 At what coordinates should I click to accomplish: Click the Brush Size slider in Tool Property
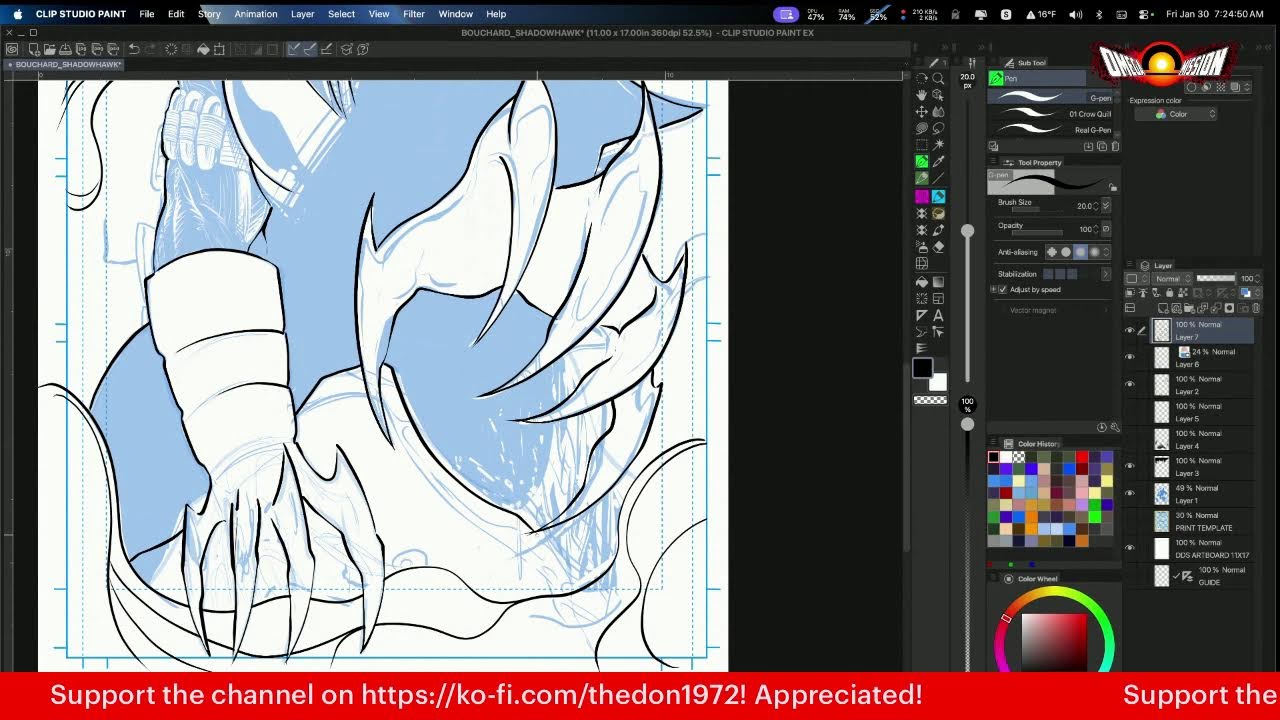point(1037,209)
